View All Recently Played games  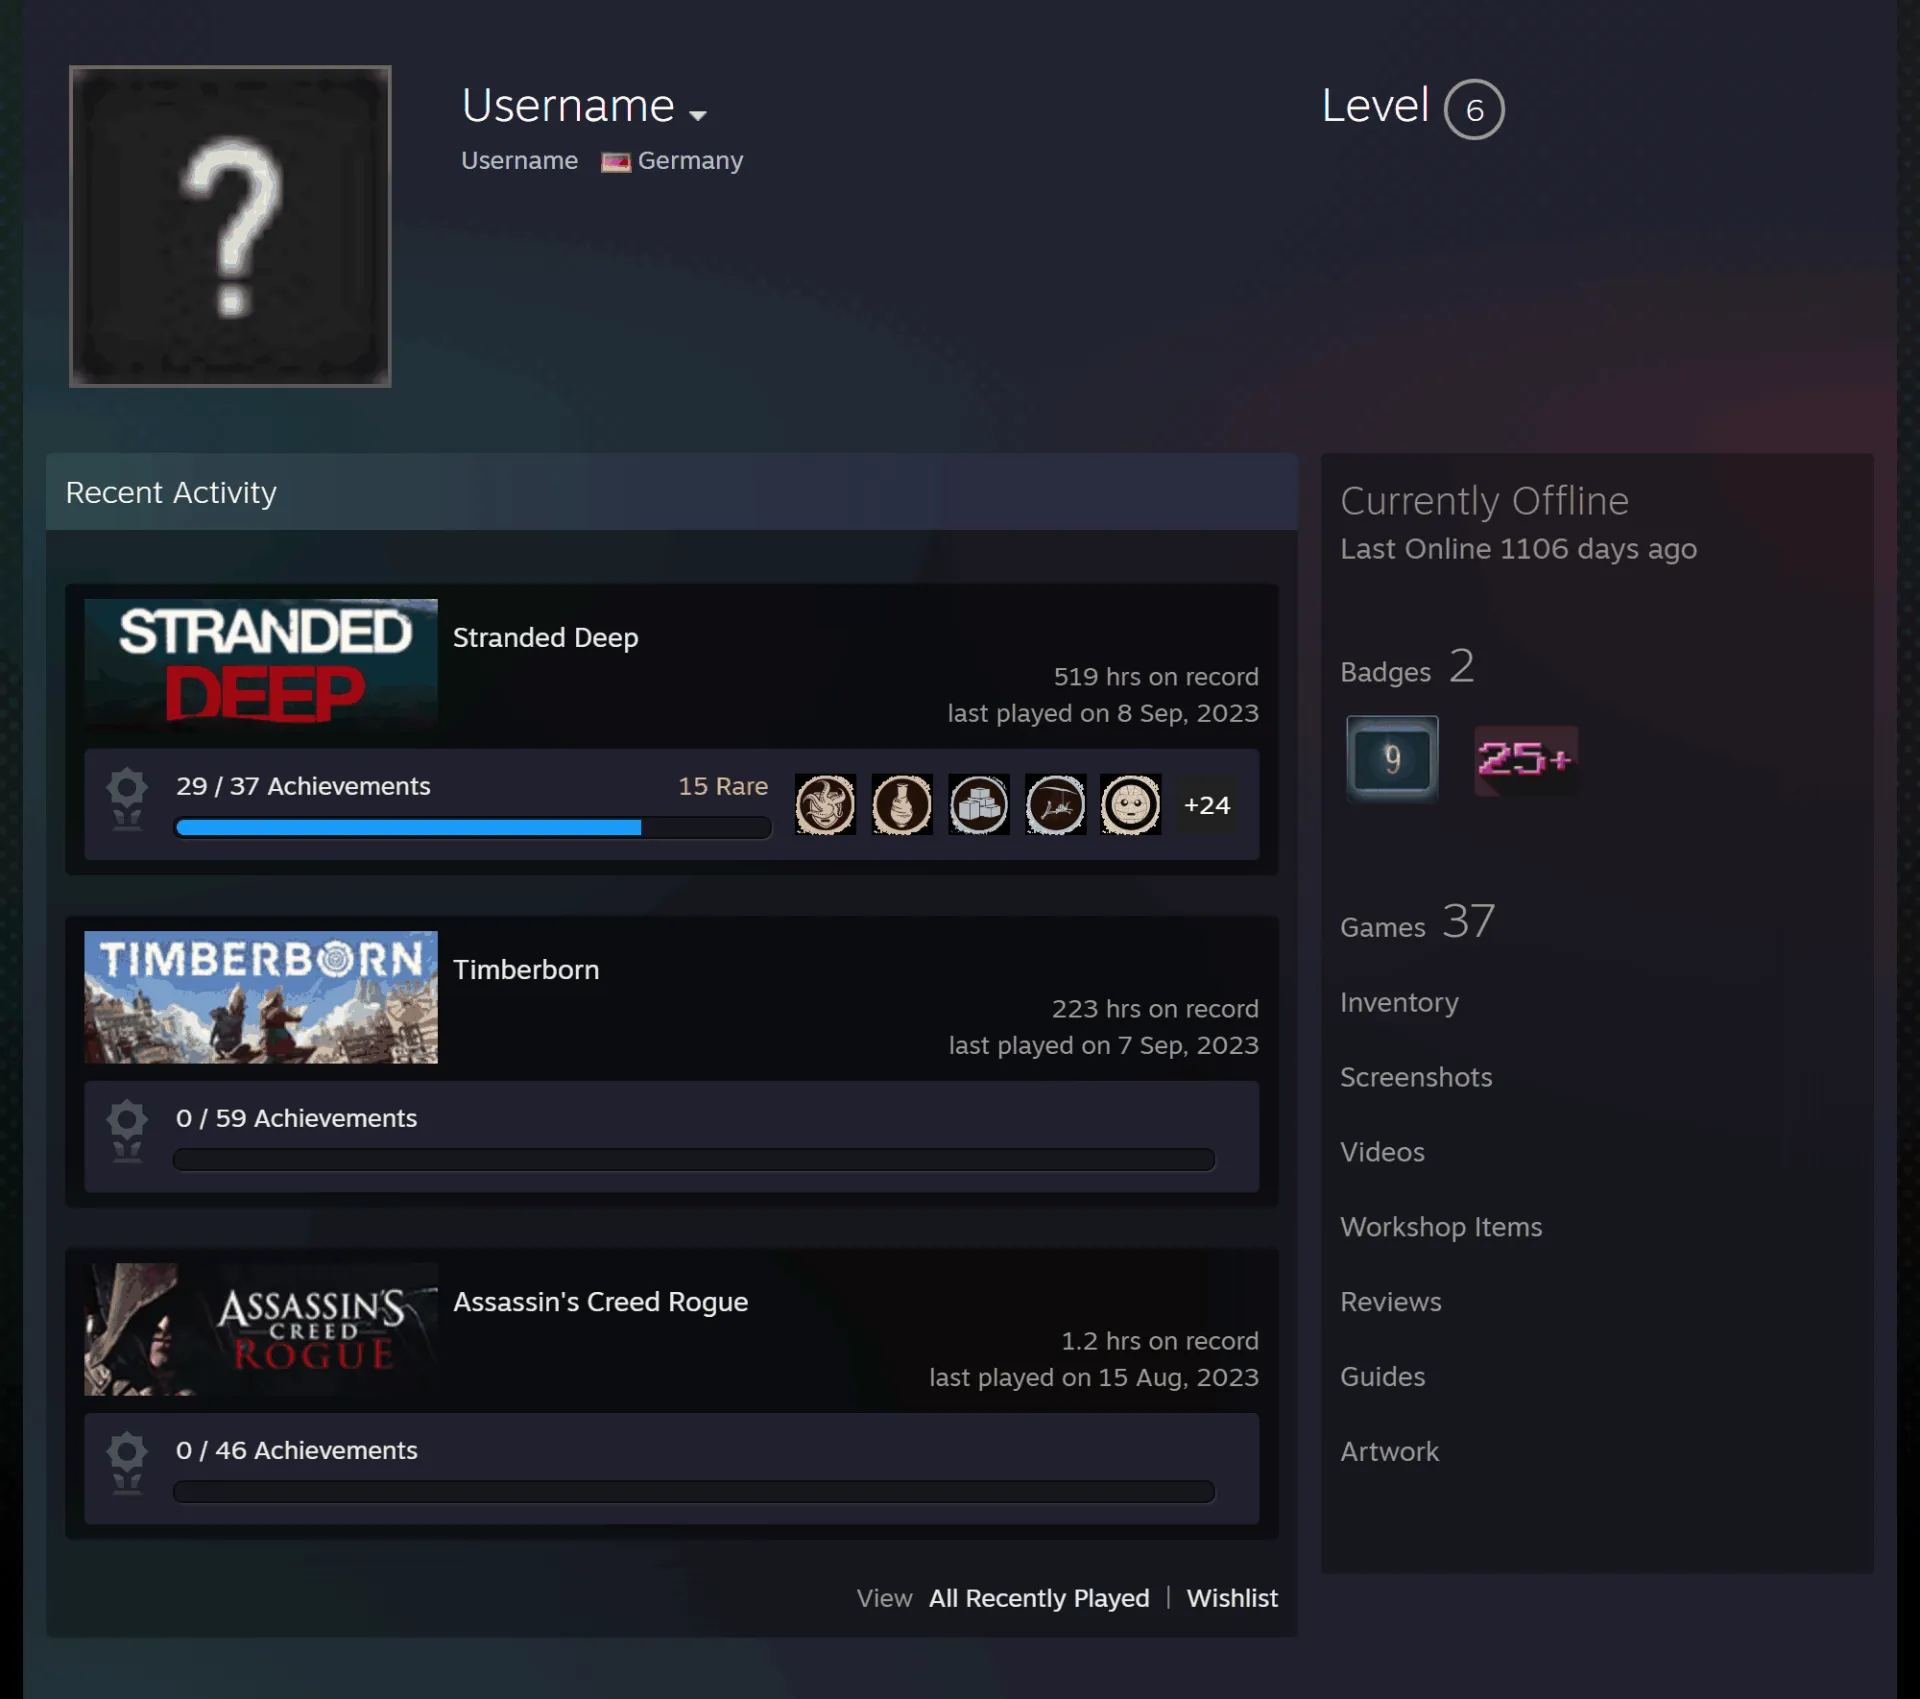[x=1039, y=1598]
